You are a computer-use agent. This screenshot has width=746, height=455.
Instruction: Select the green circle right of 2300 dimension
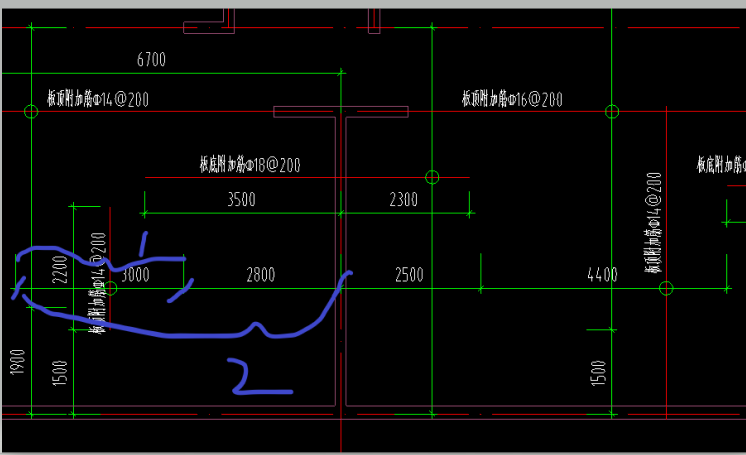(x=432, y=178)
